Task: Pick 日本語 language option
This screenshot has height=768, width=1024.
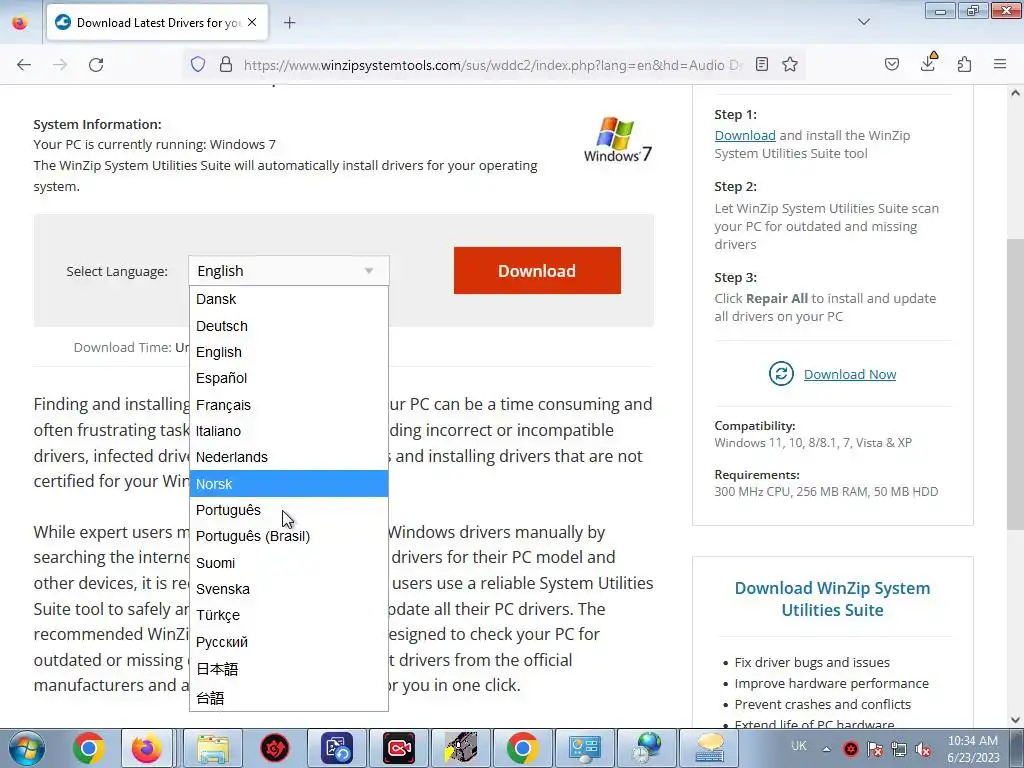Action: 289,669
